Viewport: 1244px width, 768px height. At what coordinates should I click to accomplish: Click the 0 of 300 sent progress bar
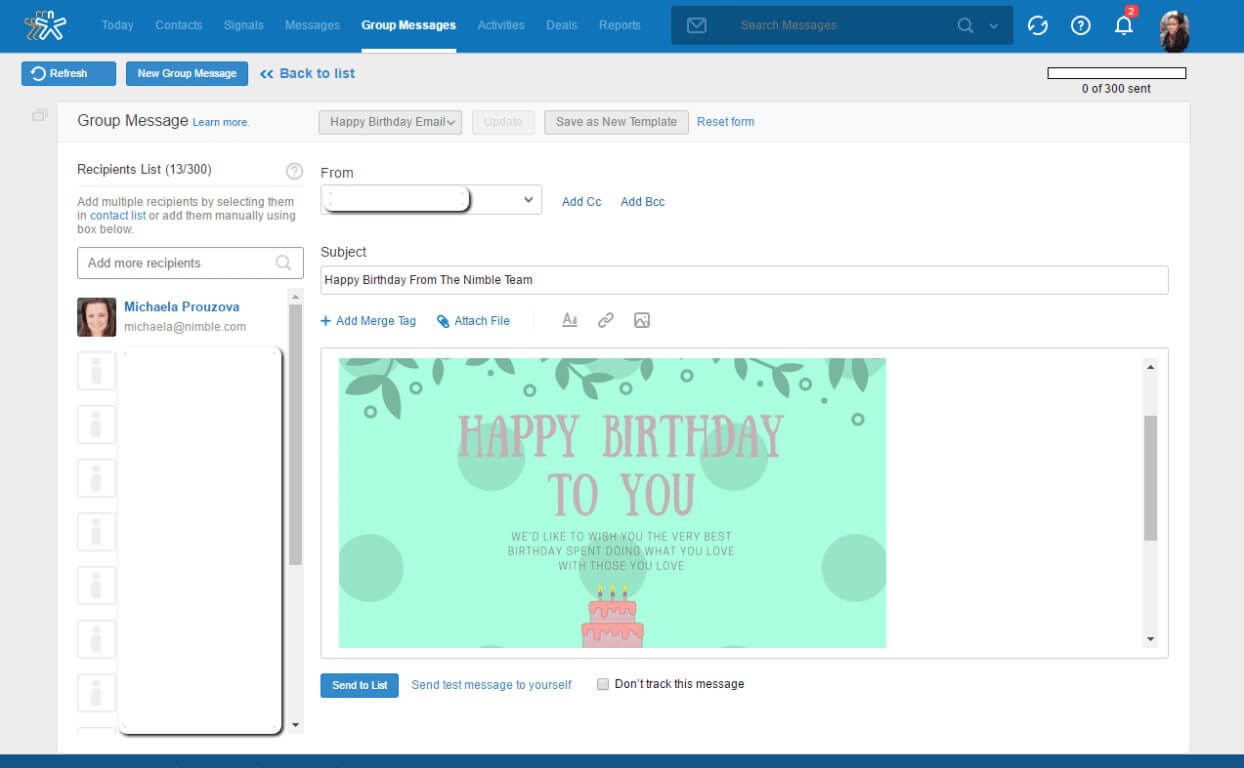[1116, 73]
